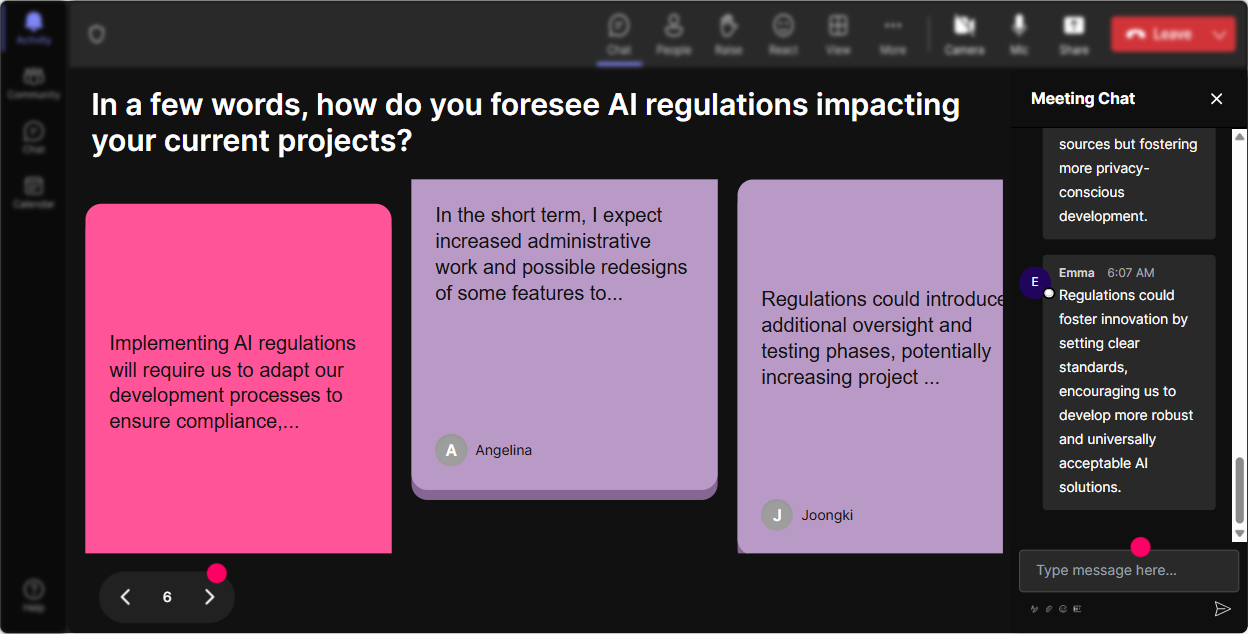The height and width of the screenshot is (634, 1248).
Task: Open the Leave button dropdown arrow
Action: click(x=1220, y=34)
